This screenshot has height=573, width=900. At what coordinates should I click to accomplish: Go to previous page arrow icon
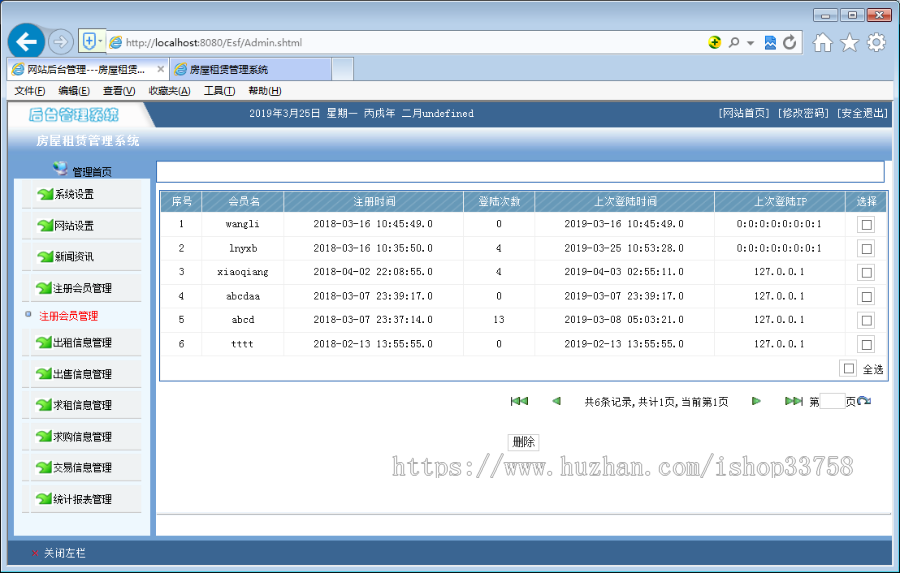[x=556, y=401]
